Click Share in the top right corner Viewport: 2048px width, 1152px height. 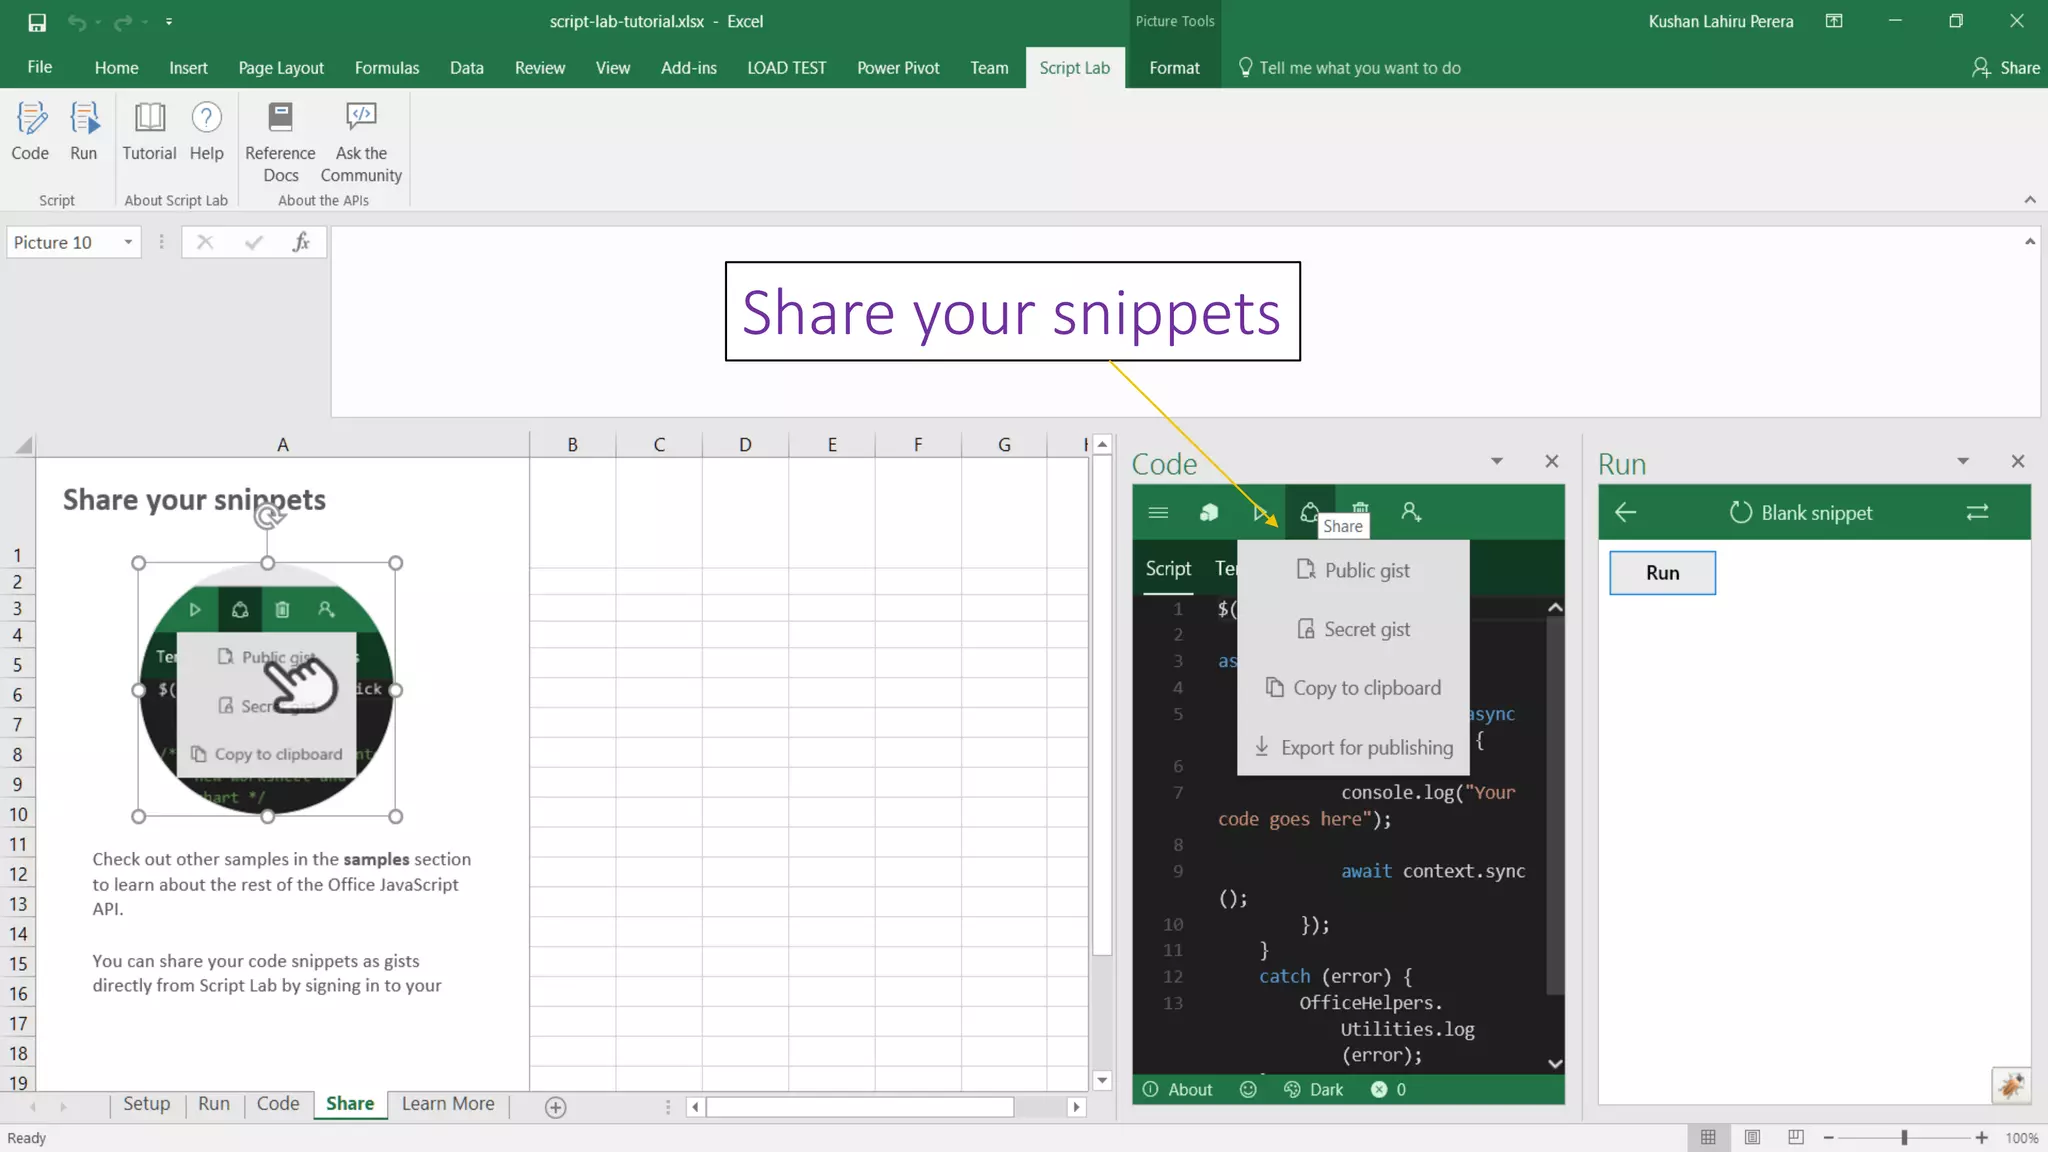coord(2006,67)
